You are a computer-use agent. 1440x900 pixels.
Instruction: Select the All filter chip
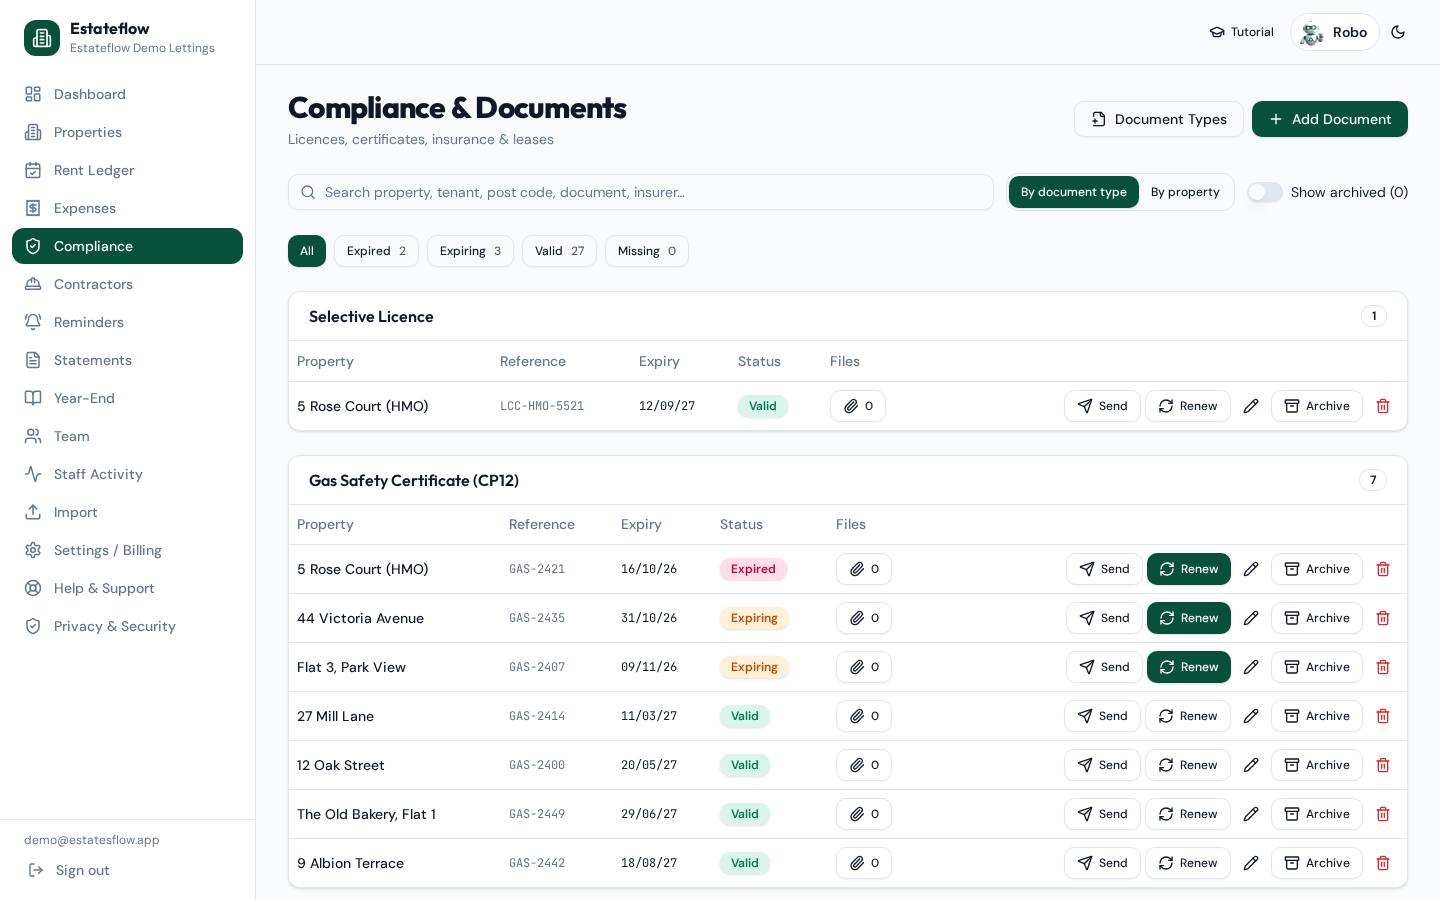(x=307, y=251)
